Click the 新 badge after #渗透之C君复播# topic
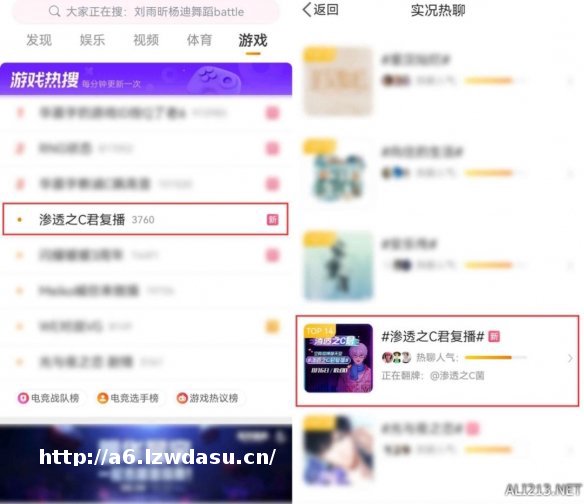Viewport: 584px width, 504px height. tap(494, 337)
